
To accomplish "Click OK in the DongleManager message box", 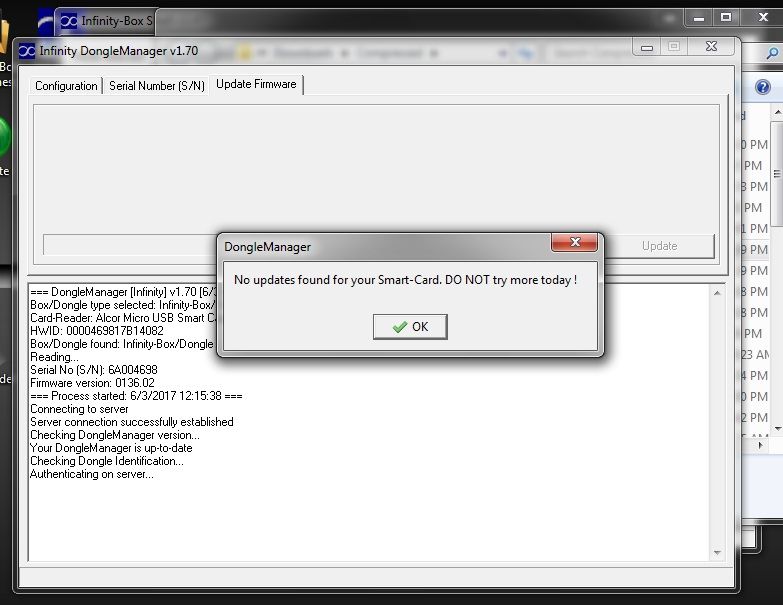I will [409, 327].
